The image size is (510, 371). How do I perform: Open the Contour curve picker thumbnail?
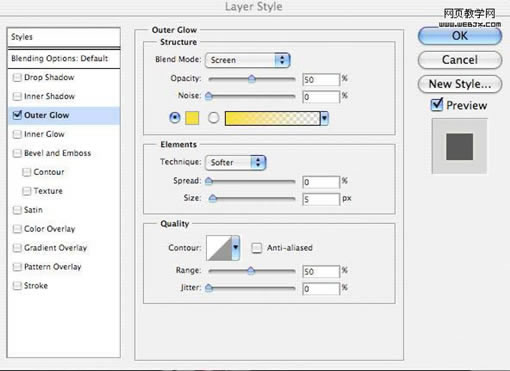219,248
